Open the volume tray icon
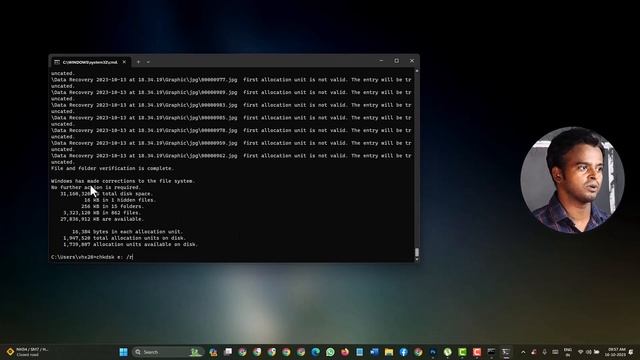Image resolution: width=640 pixels, height=360 pixels. tap(589, 352)
